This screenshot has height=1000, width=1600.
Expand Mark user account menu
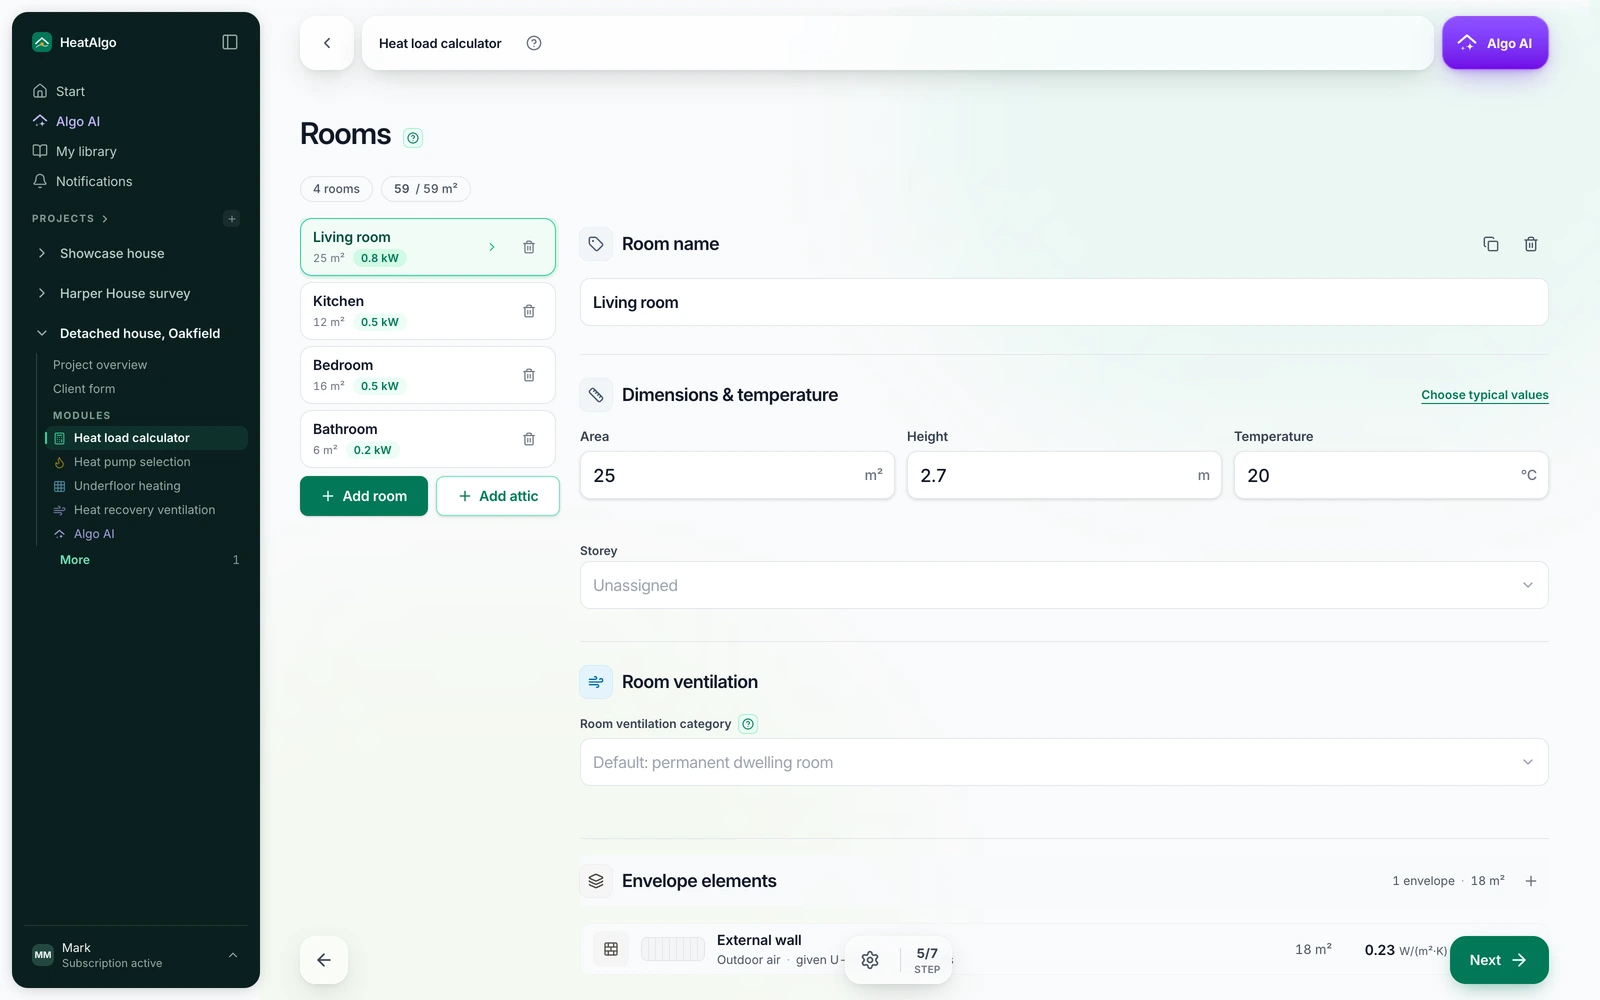click(x=136, y=955)
